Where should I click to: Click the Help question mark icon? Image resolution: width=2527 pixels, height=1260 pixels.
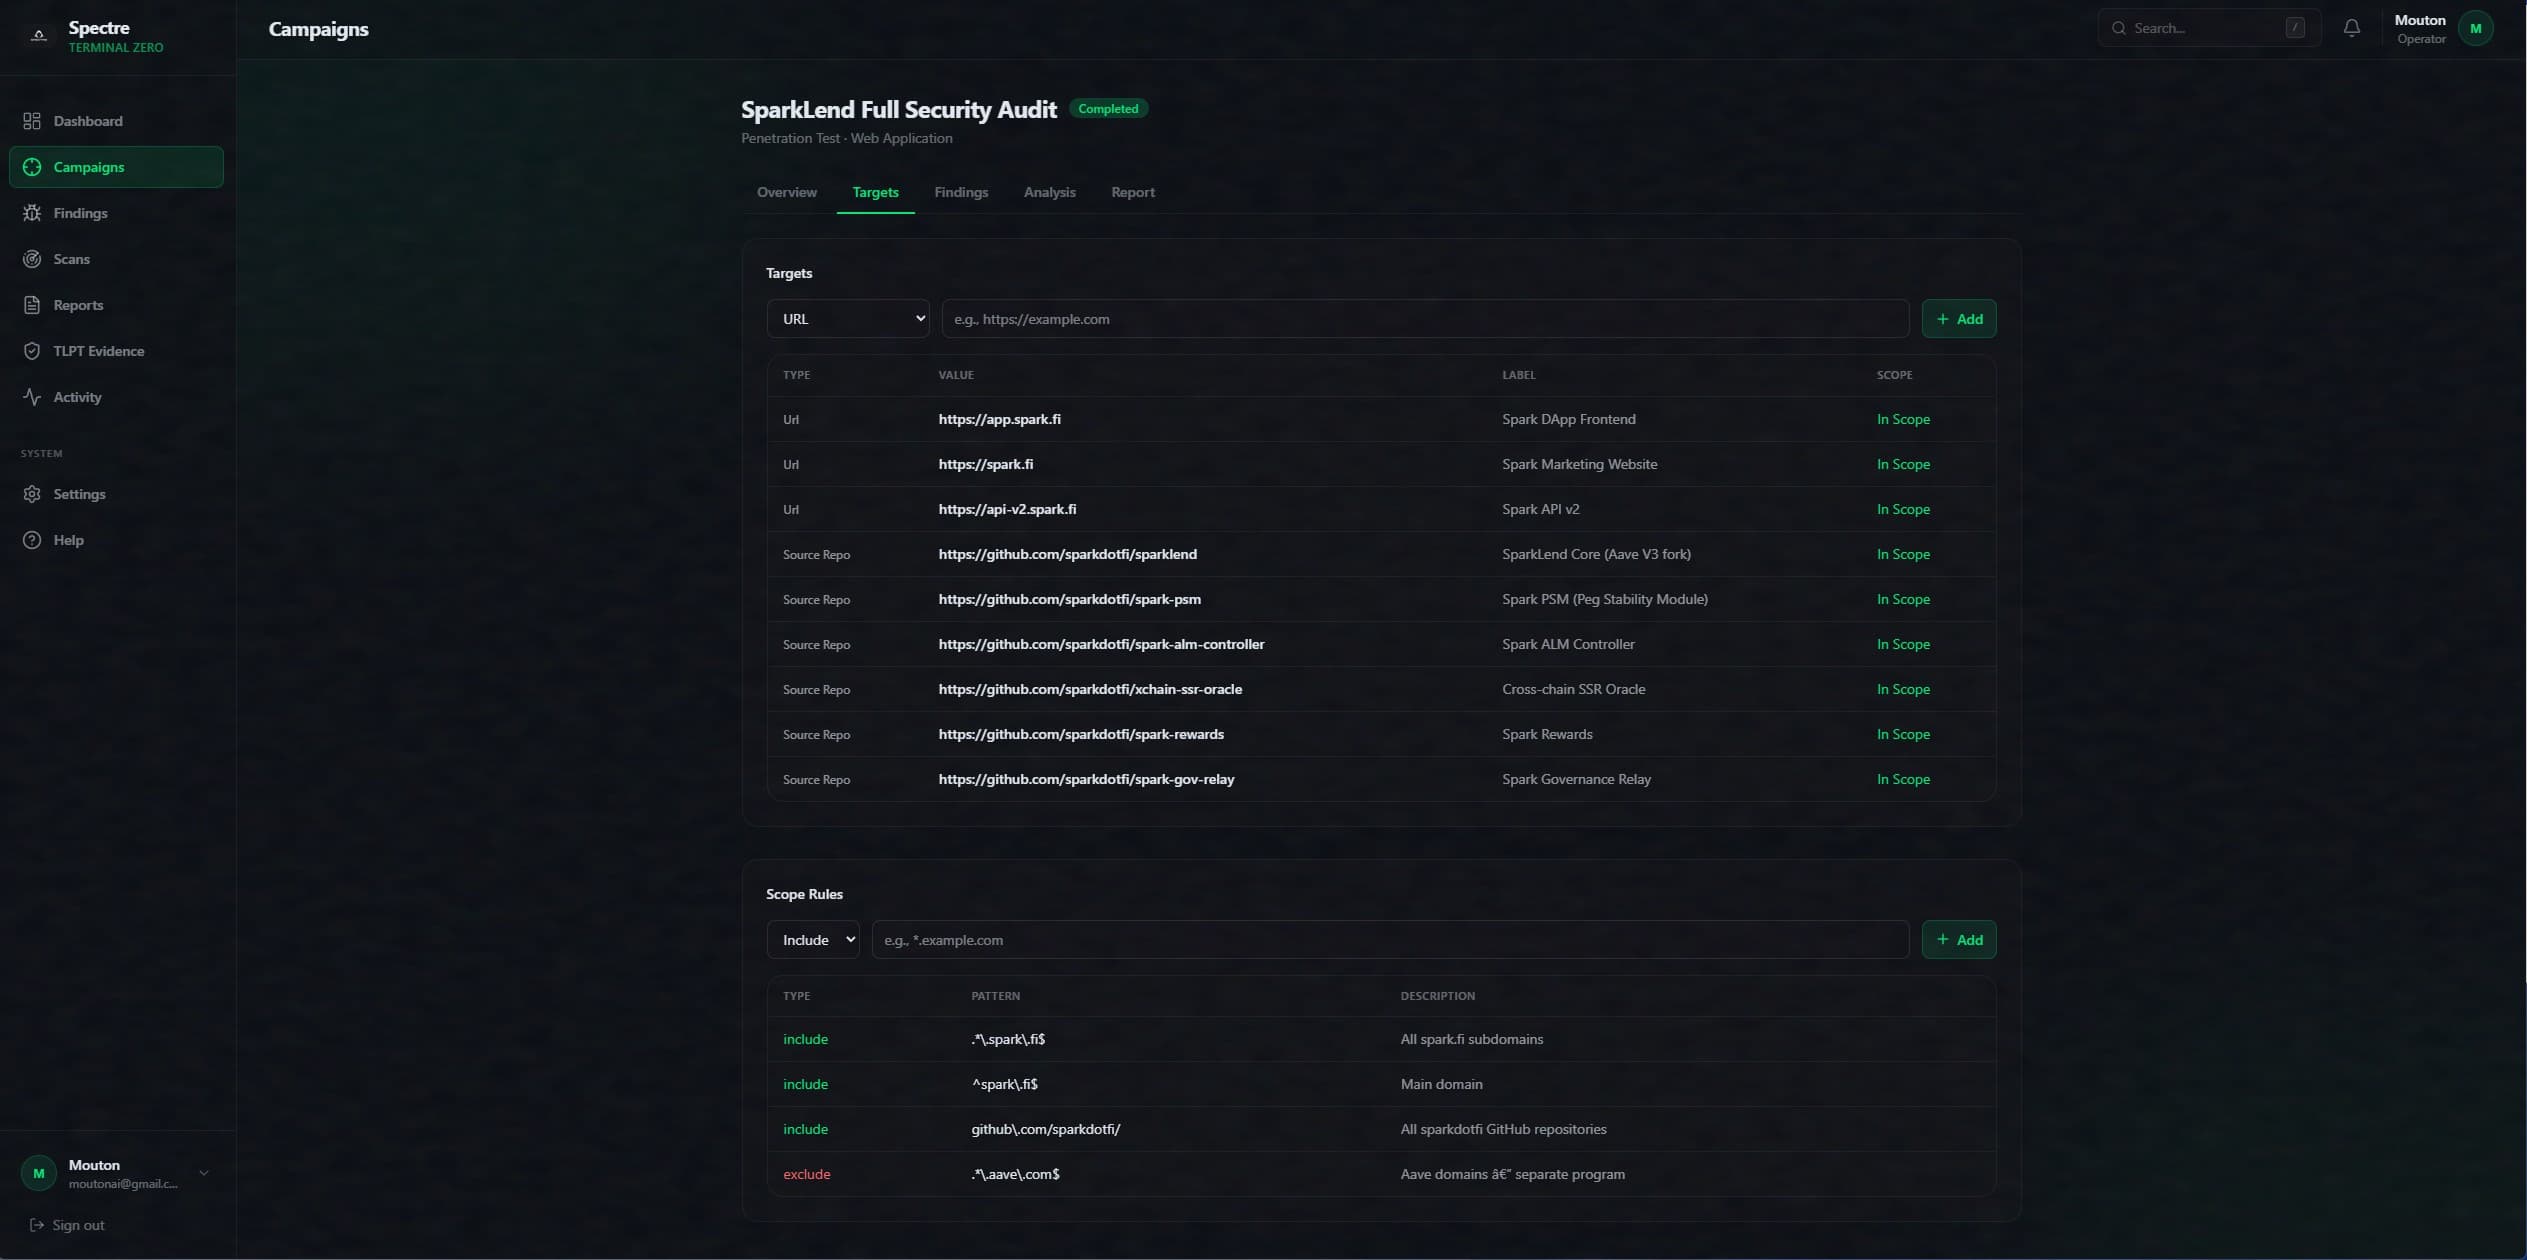(32, 540)
